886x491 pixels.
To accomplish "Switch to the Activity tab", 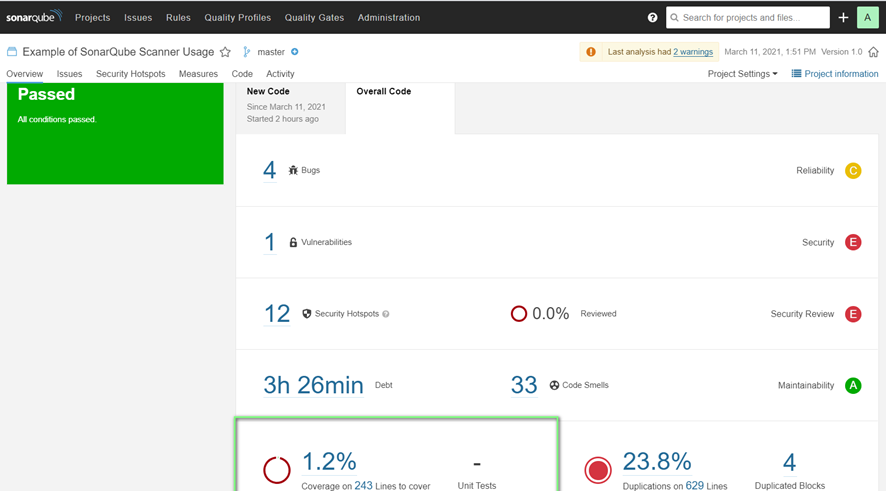I will click(x=280, y=74).
